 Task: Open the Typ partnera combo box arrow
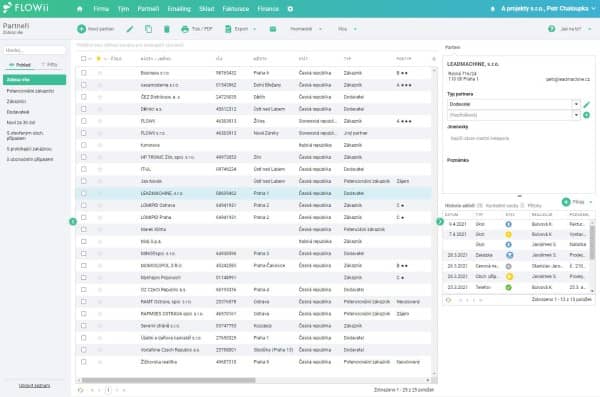coord(576,104)
